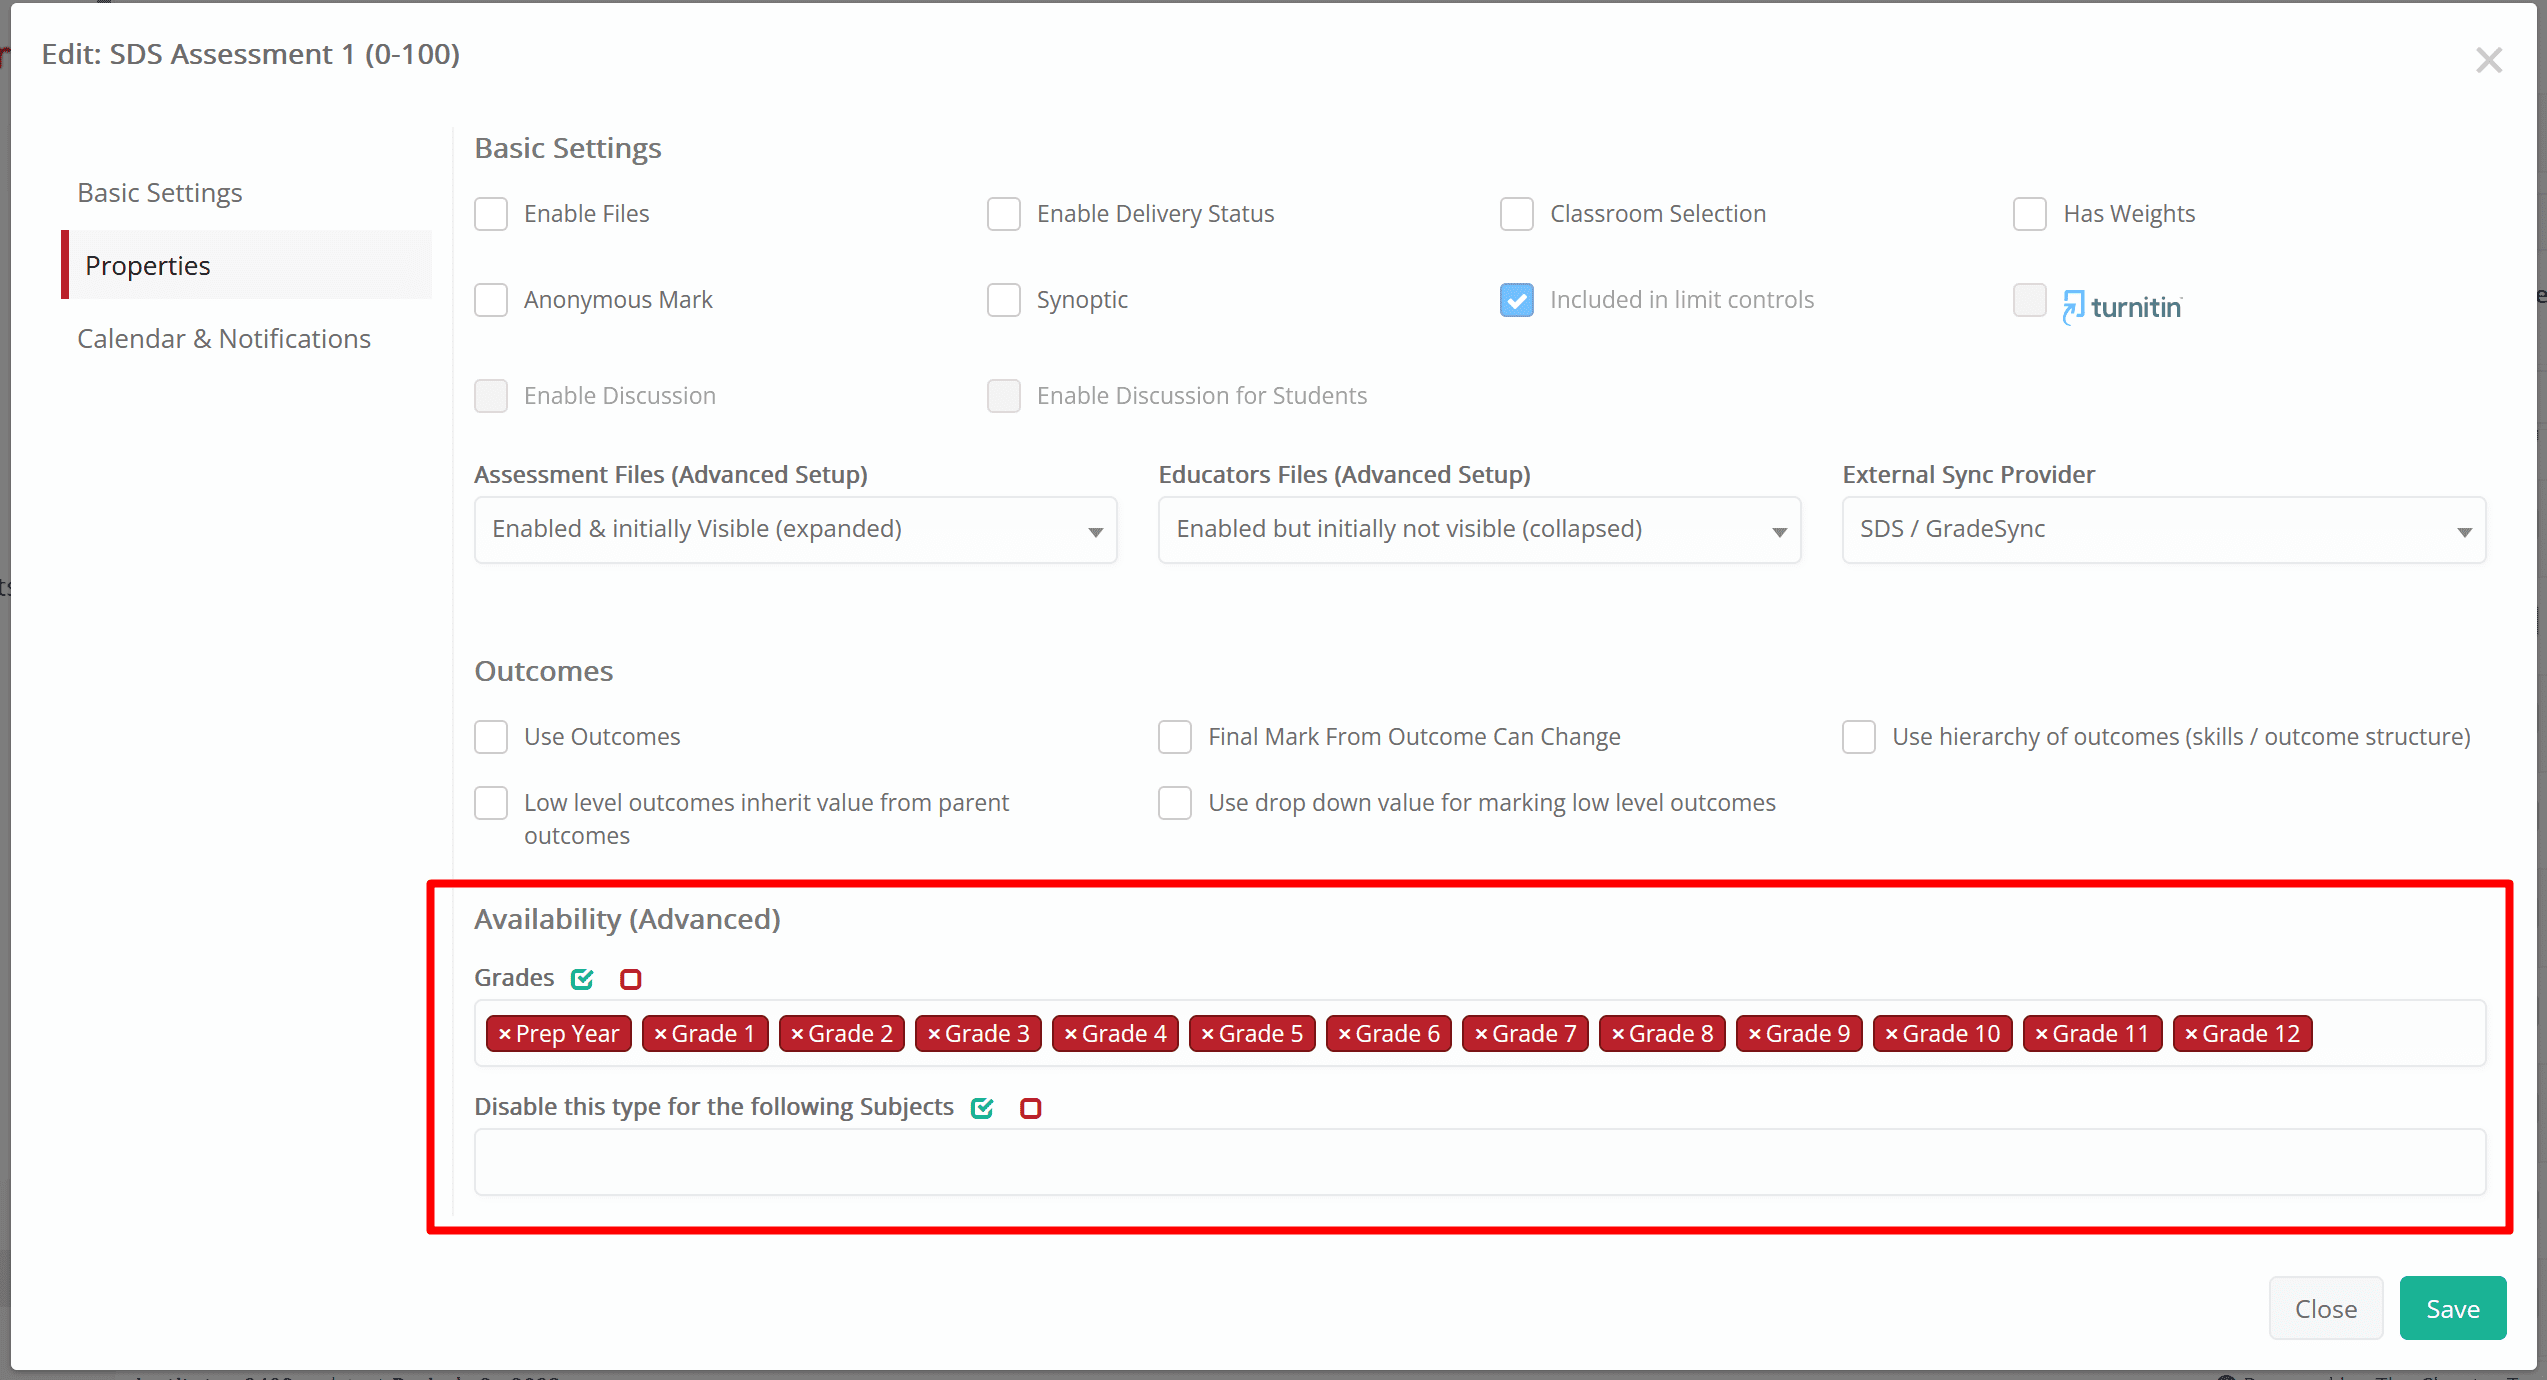The height and width of the screenshot is (1380, 2547).
Task: Tick Use hierarchy of outcomes checkbox
Action: (x=1859, y=737)
